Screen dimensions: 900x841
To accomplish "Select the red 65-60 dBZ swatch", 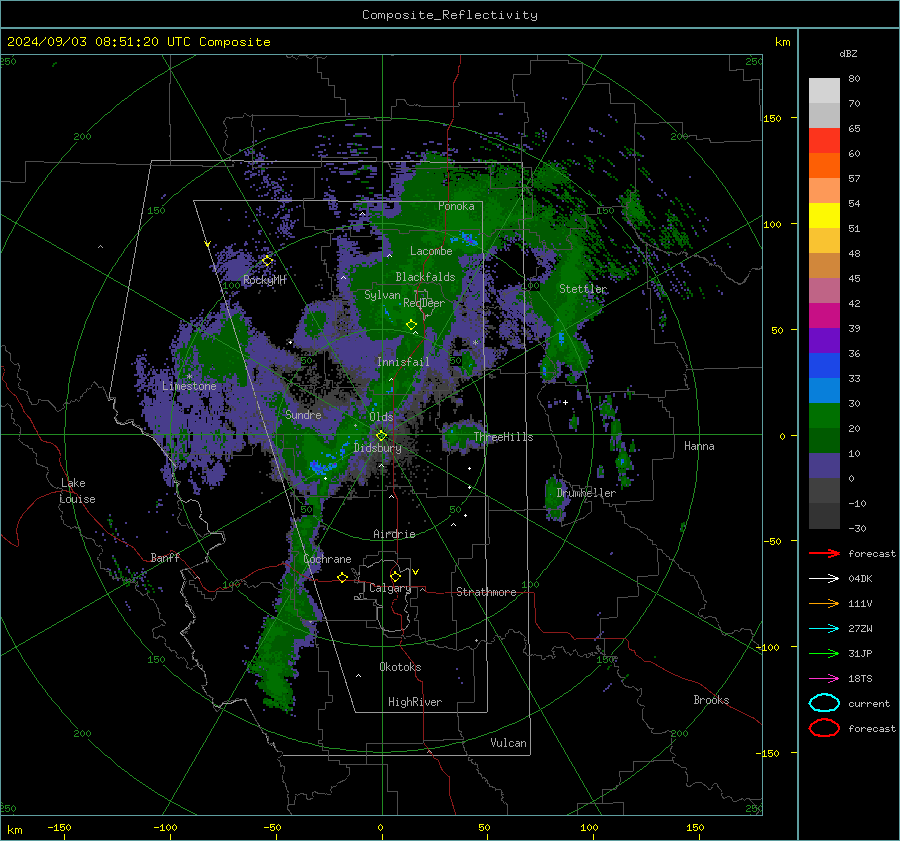I will (x=824, y=141).
